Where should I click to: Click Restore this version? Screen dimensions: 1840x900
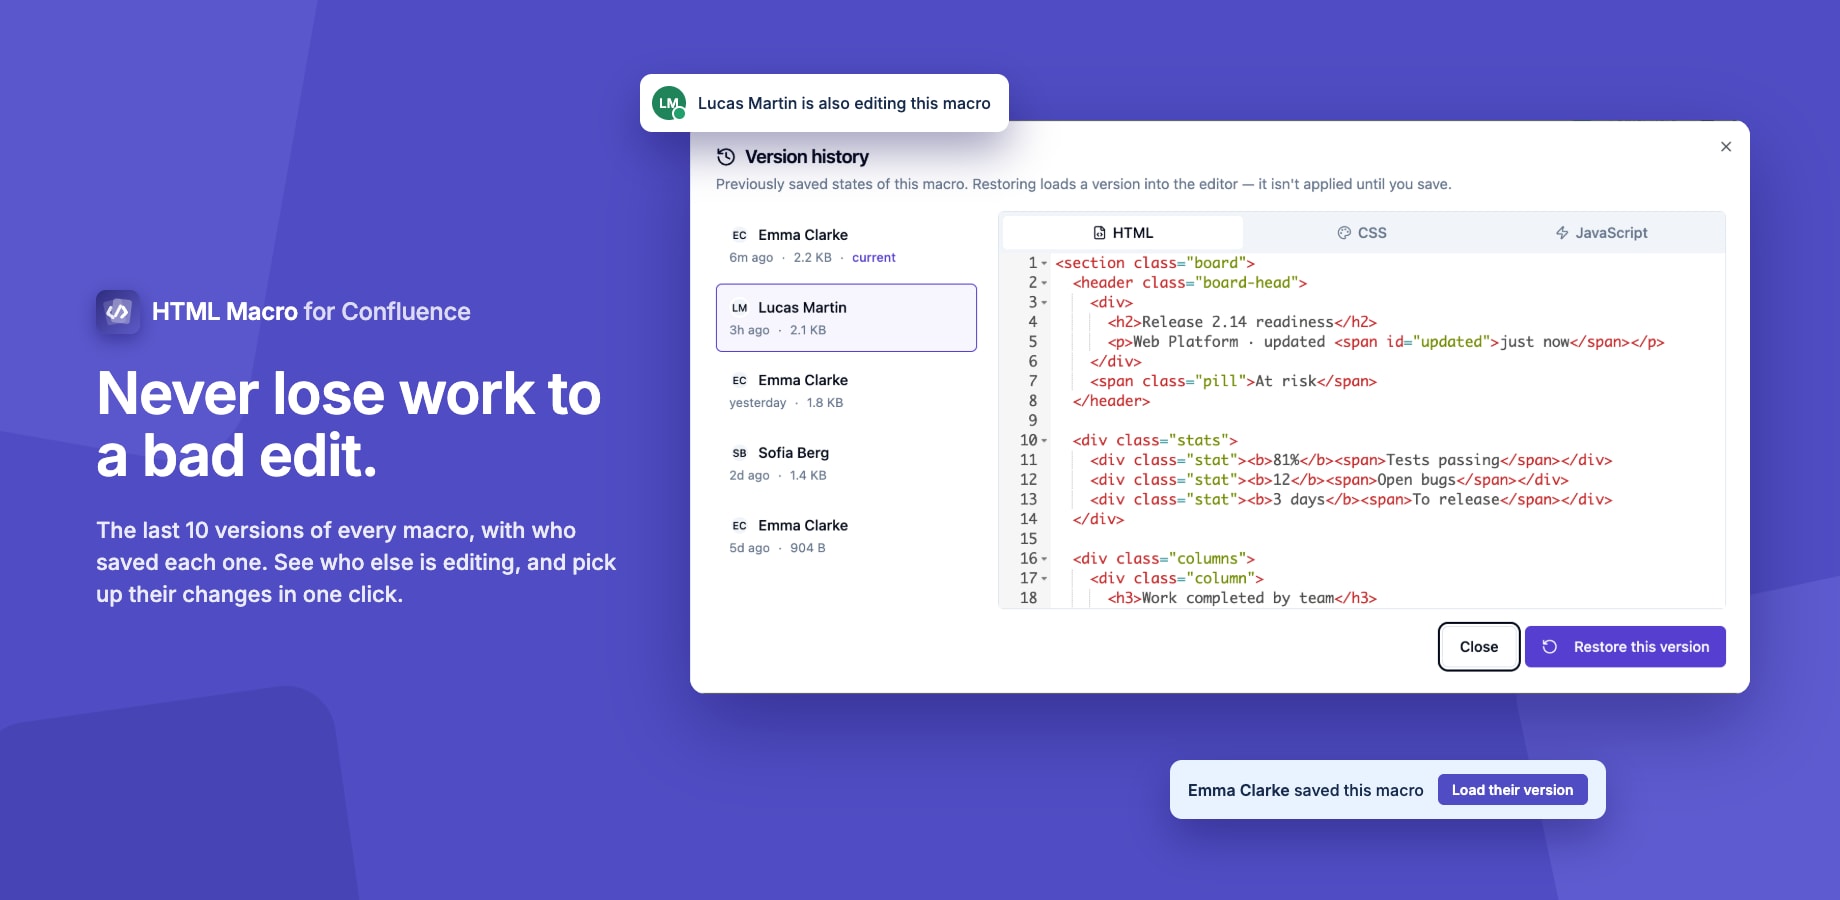click(x=1625, y=647)
